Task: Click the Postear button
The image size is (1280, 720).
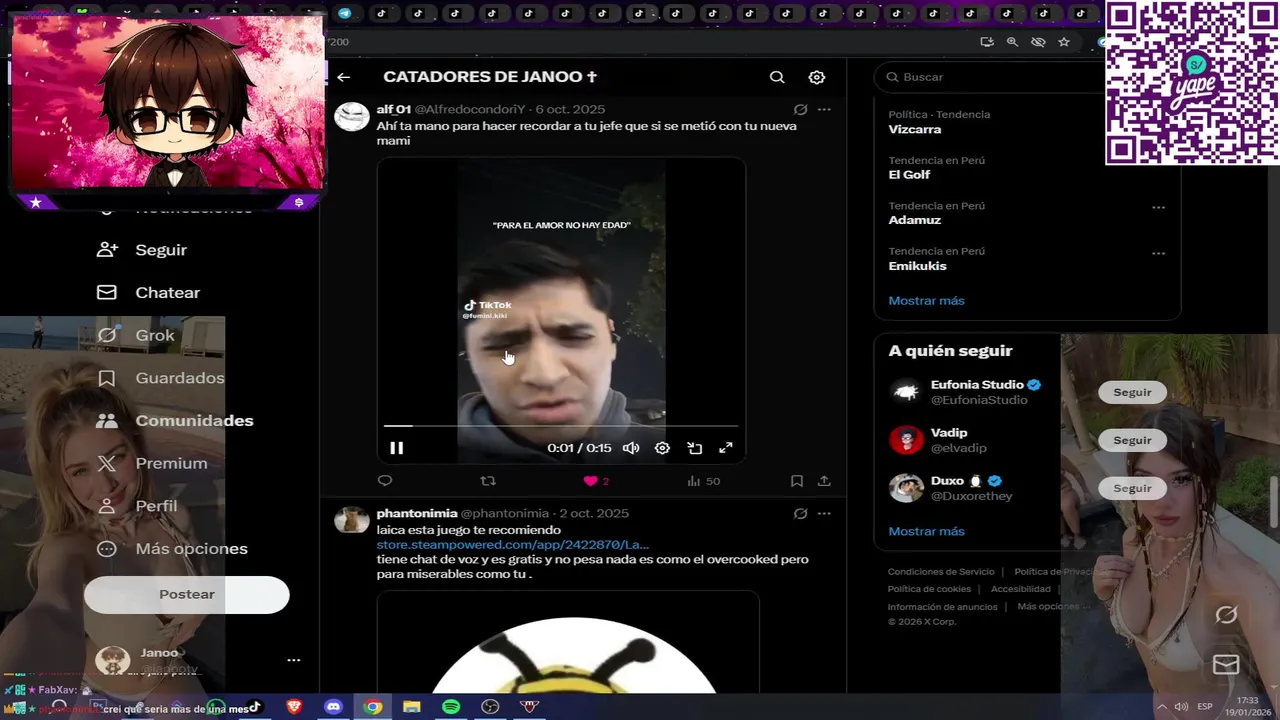Action: [187, 594]
